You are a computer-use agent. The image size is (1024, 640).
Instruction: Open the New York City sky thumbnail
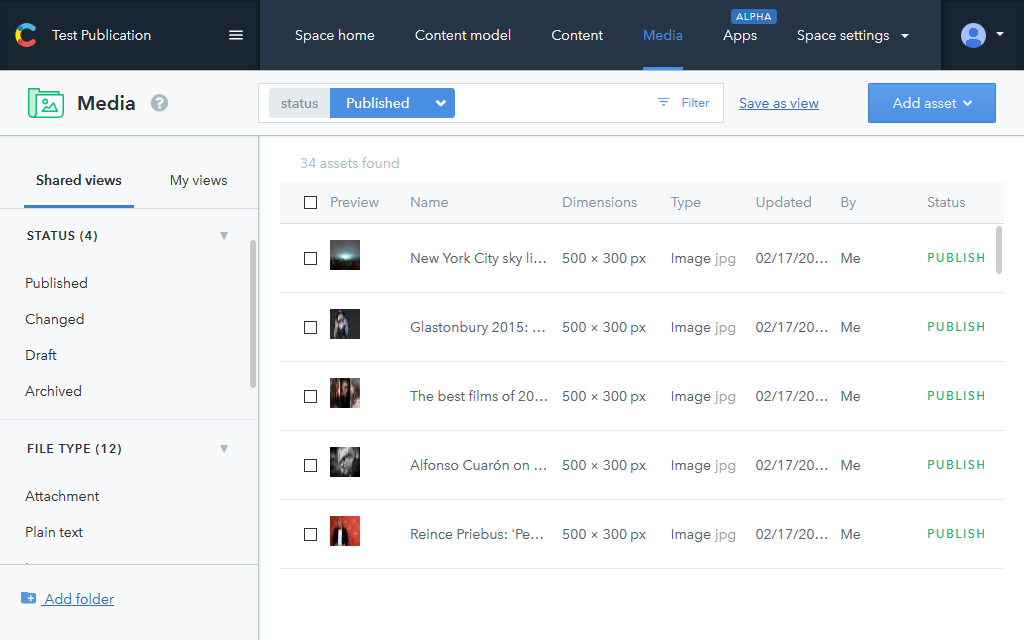click(x=345, y=255)
